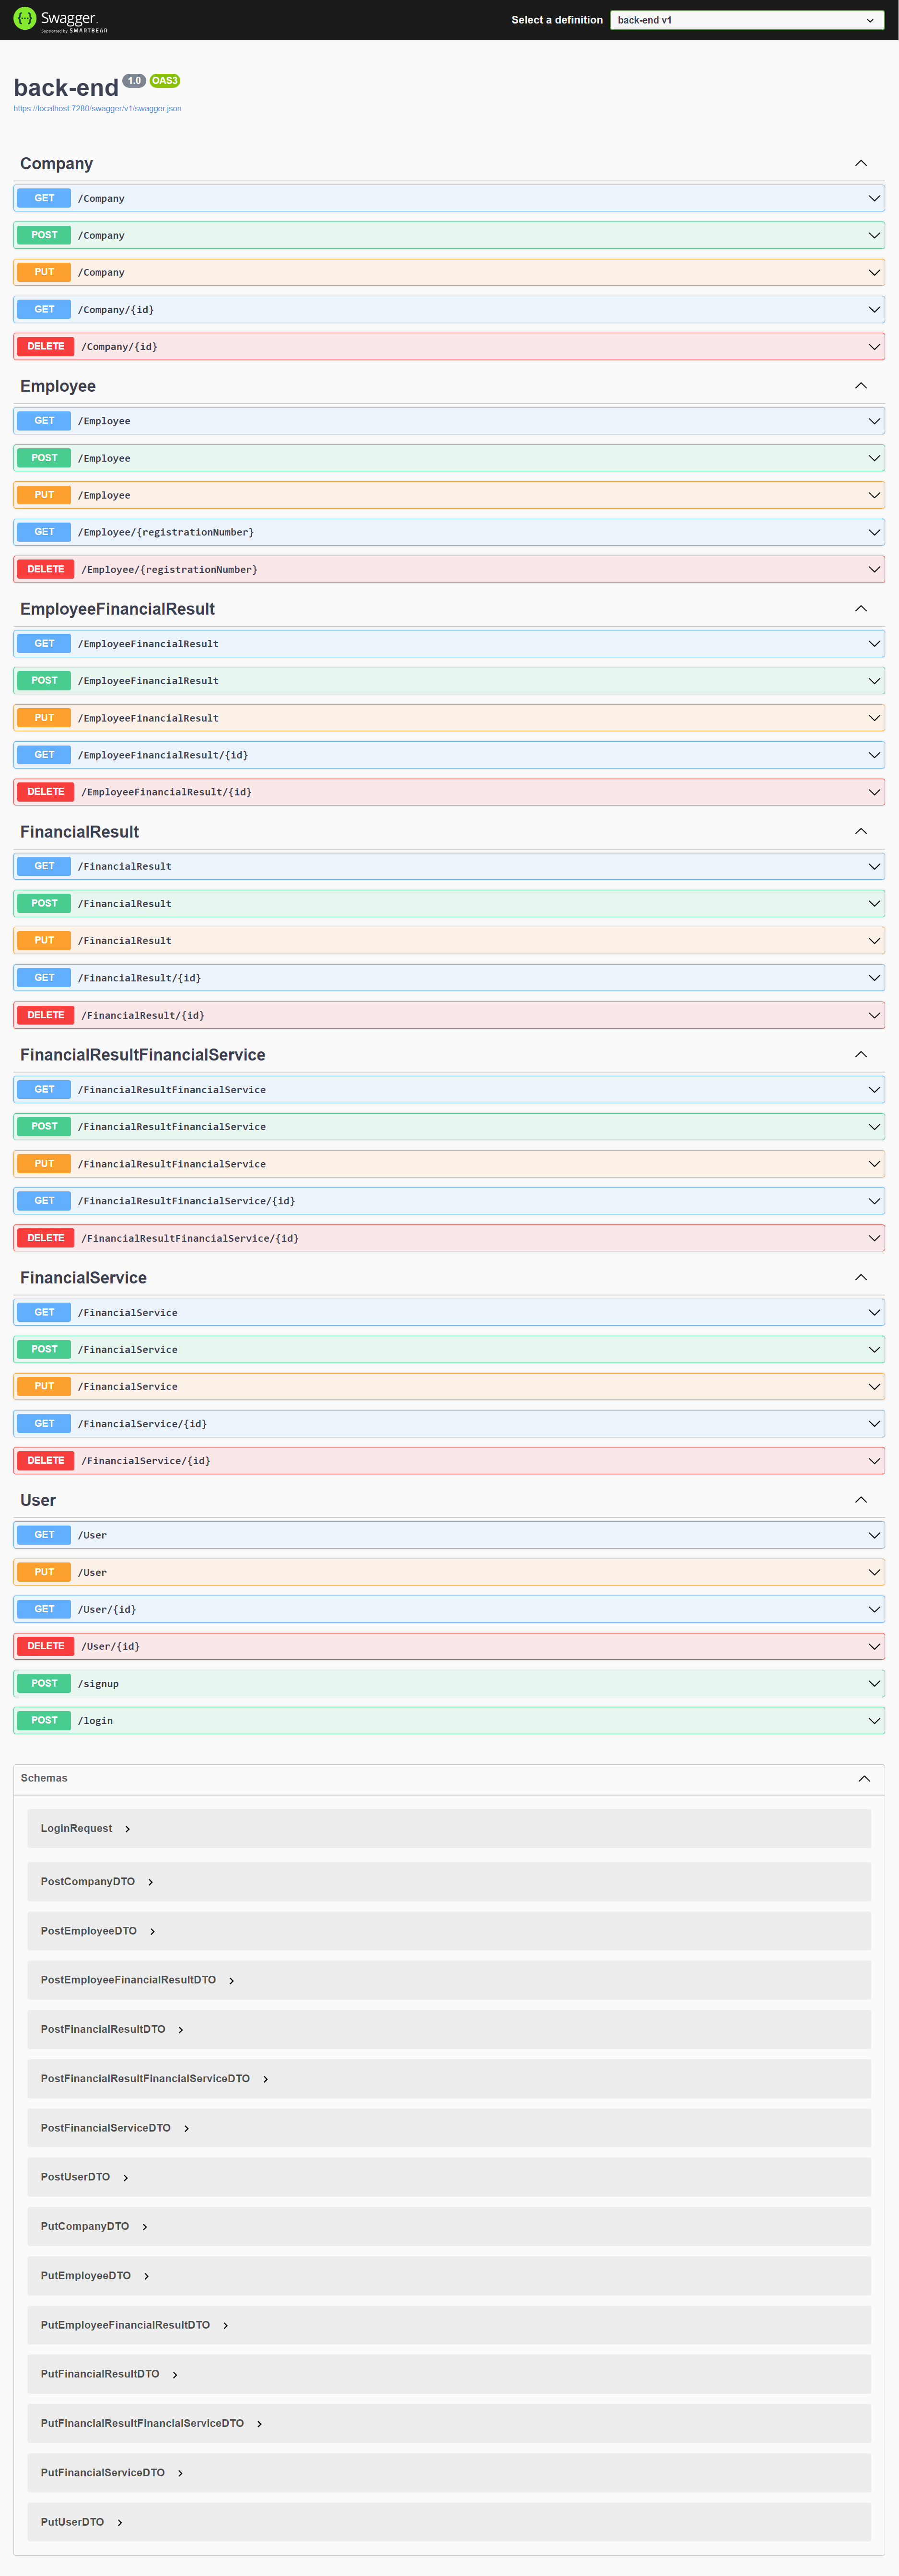Click chevron on DELETE /FinancialResultFinancialService/{id} row

[x=874, y=1238]
